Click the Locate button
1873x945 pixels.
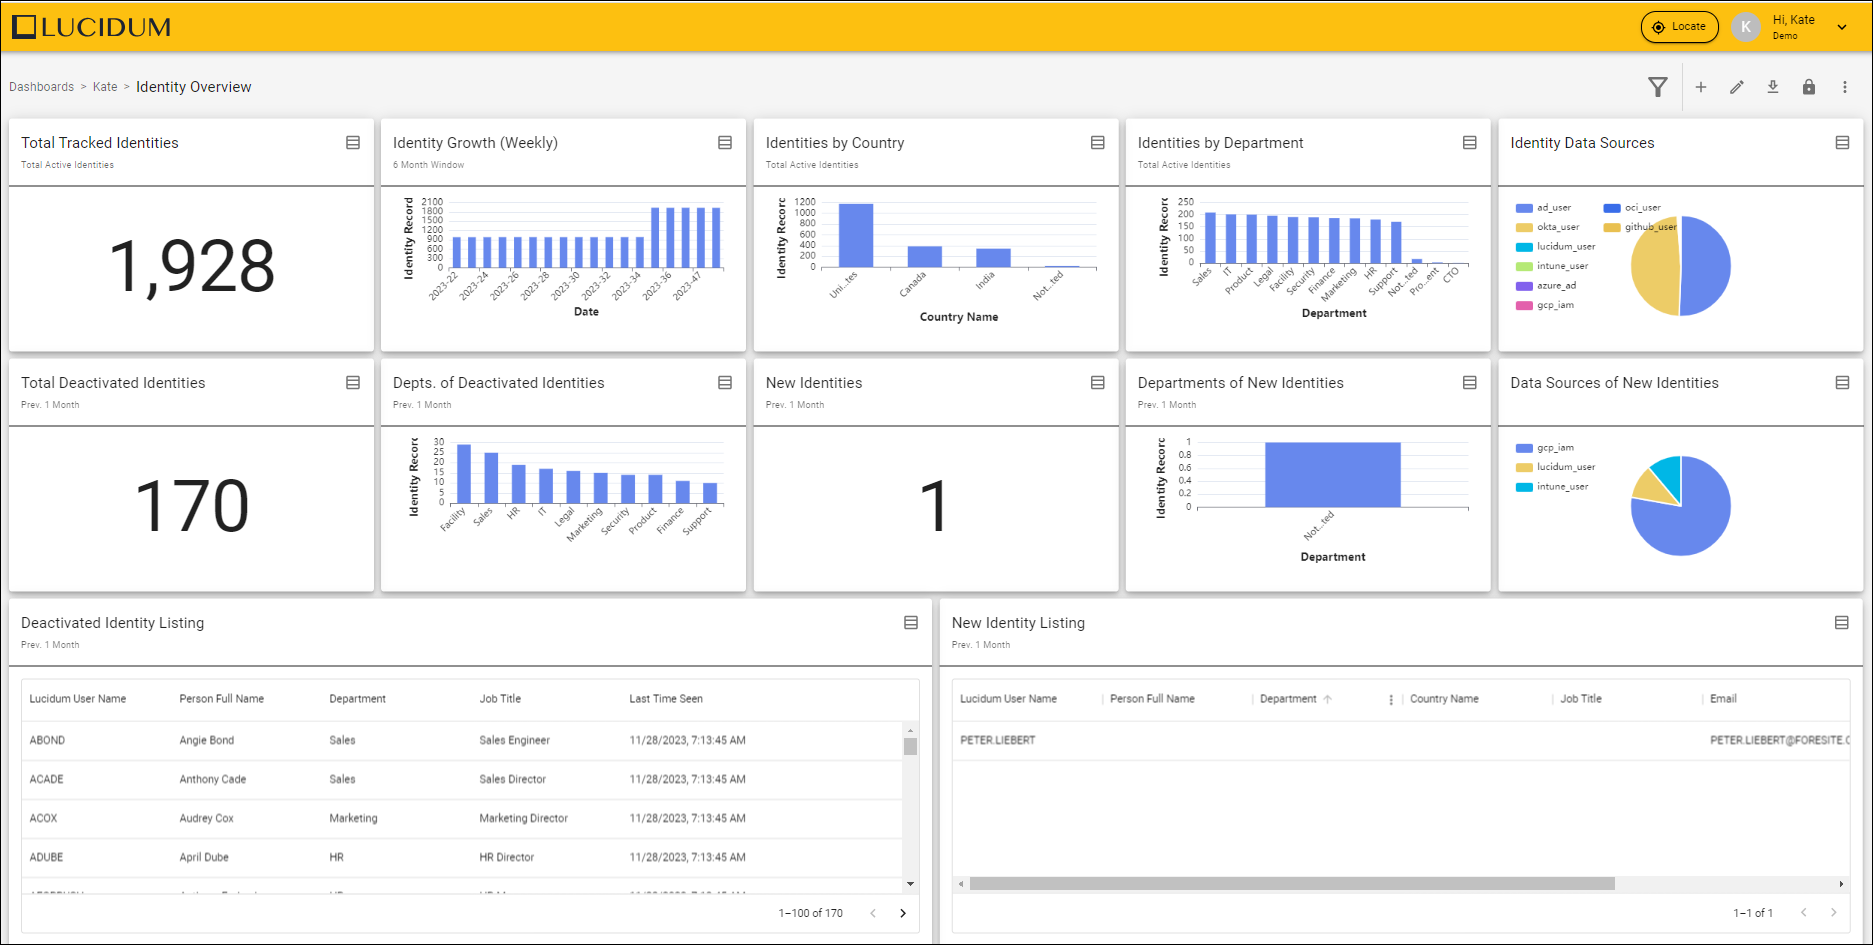point(1679,27)
